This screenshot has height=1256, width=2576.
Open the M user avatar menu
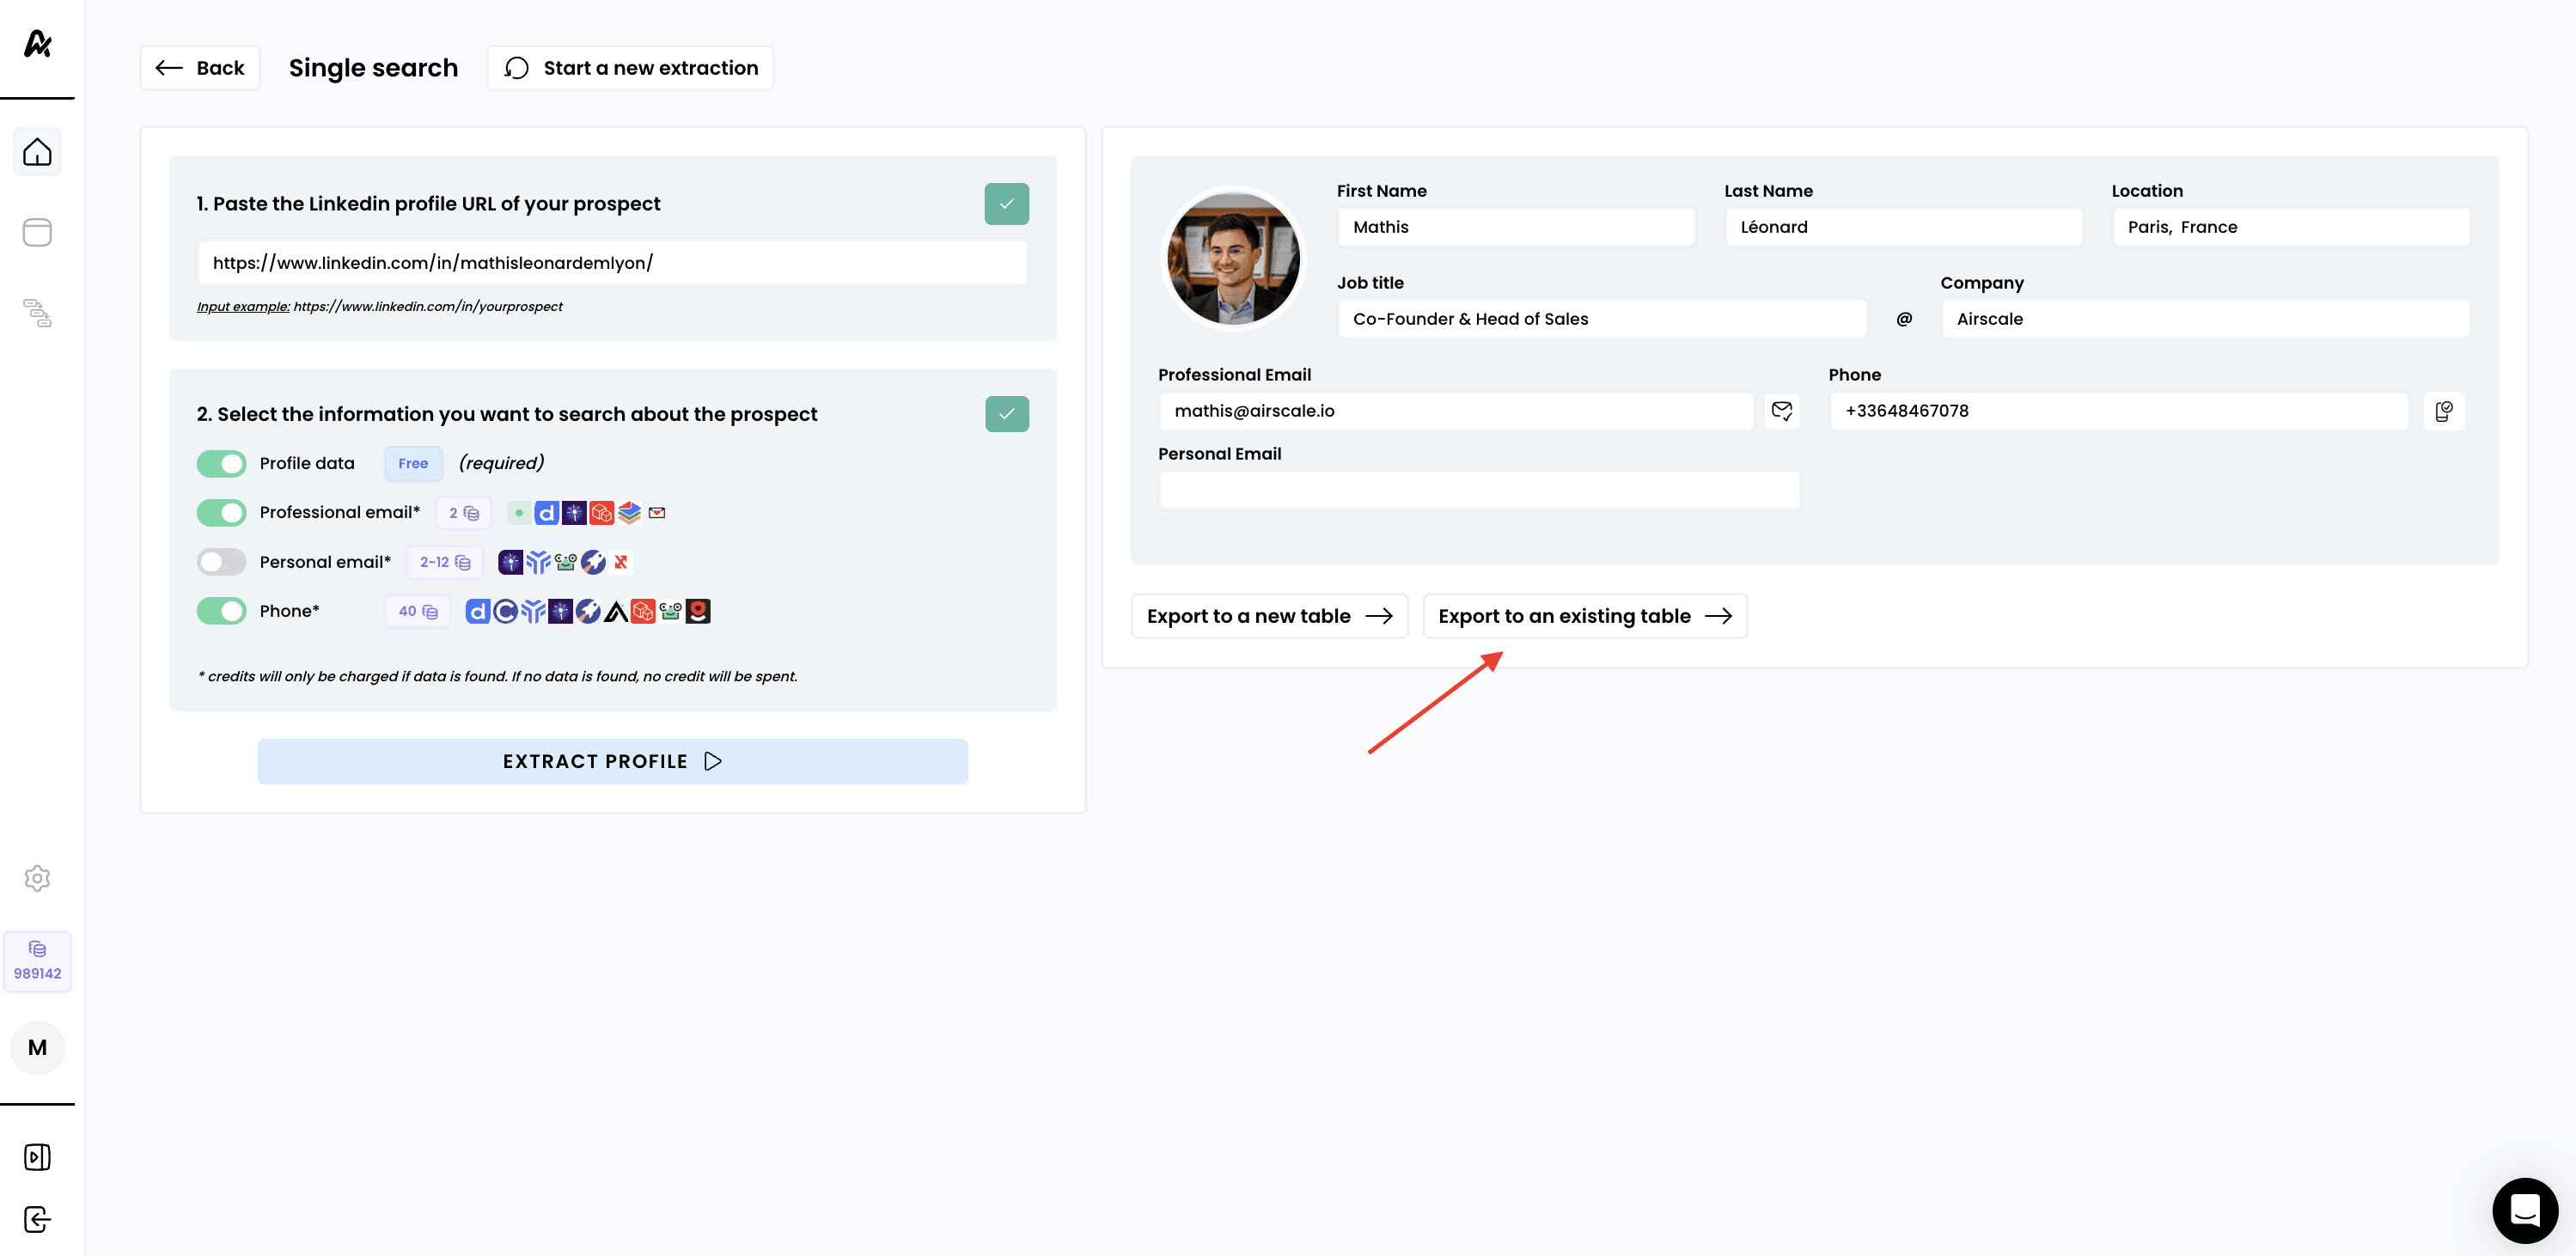[37, 1047]
